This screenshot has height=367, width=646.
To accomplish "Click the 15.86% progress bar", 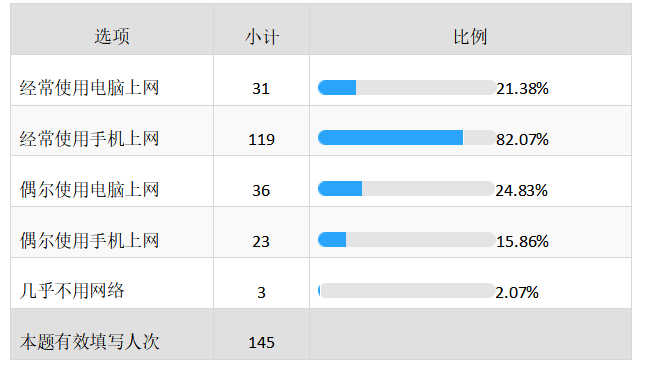I will [x=406, y=240].
